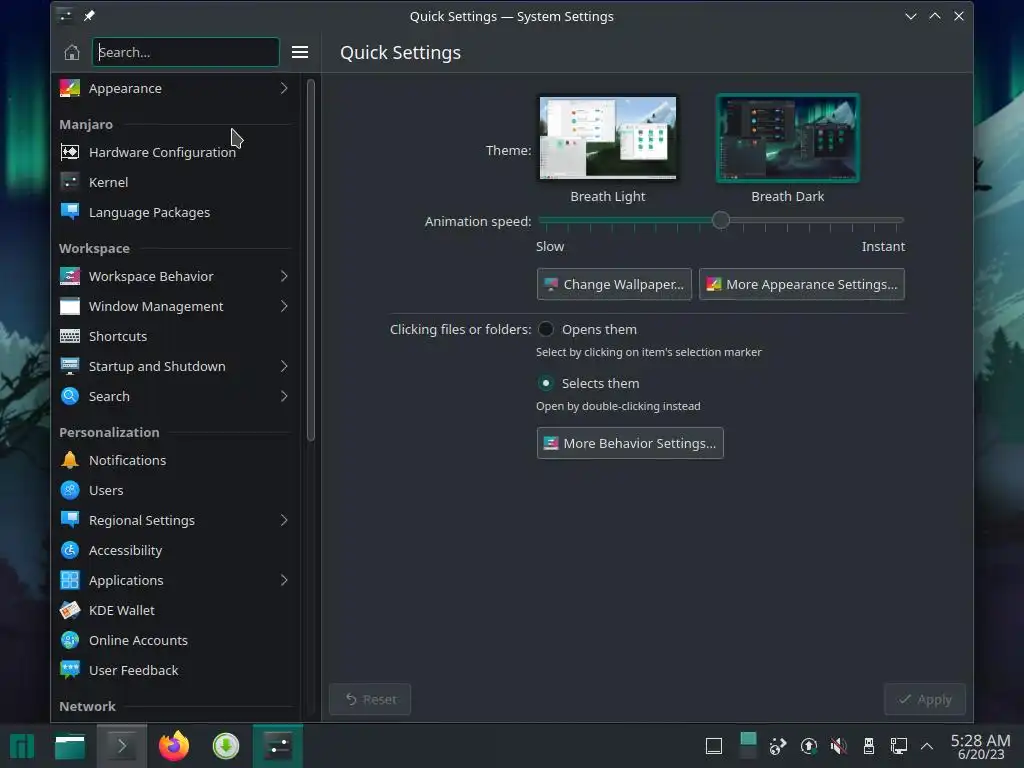This screenshot has height=768, width=1024.
Task: Click the Notifications bell icon
Action: coord(70,460)
